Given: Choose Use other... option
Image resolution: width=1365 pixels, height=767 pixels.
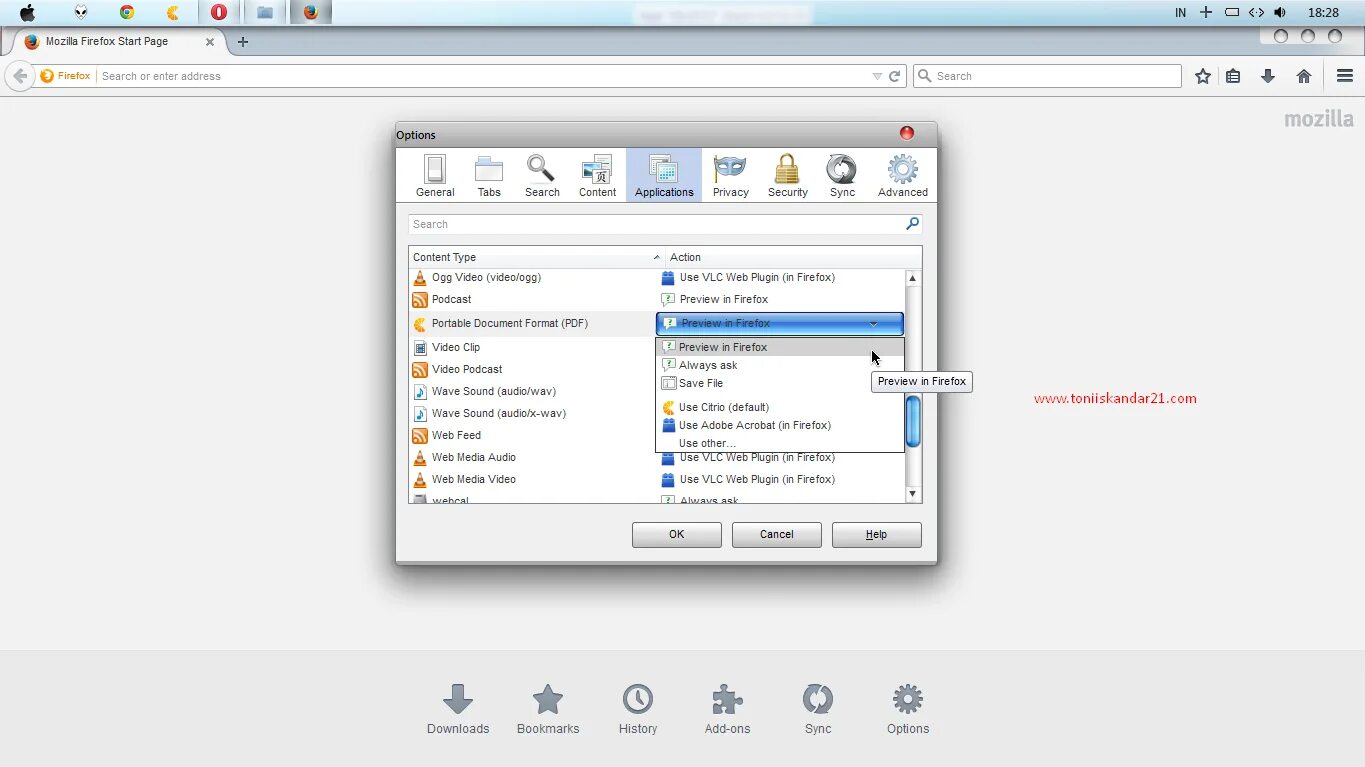Looking at the screenshot, I should (780, 443).
